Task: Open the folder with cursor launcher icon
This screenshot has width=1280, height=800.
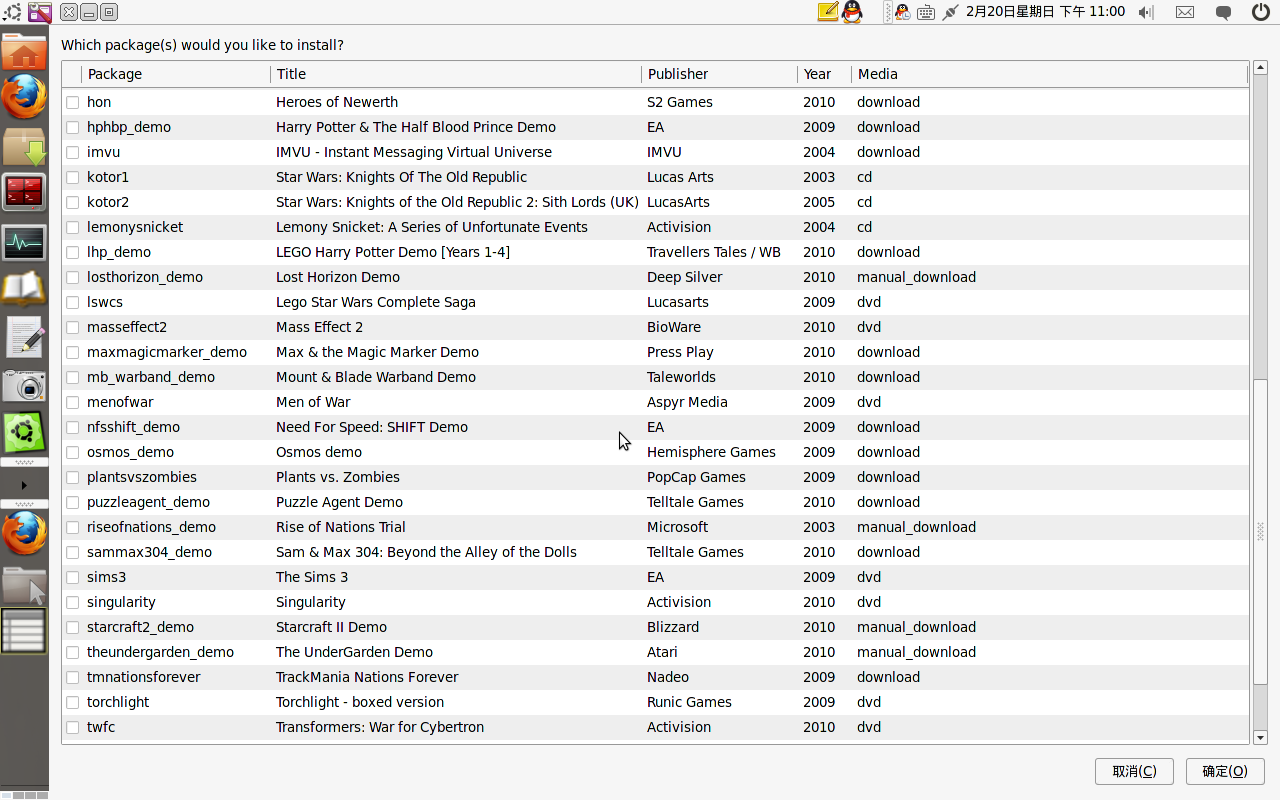Action: click(x=24, y=584)
